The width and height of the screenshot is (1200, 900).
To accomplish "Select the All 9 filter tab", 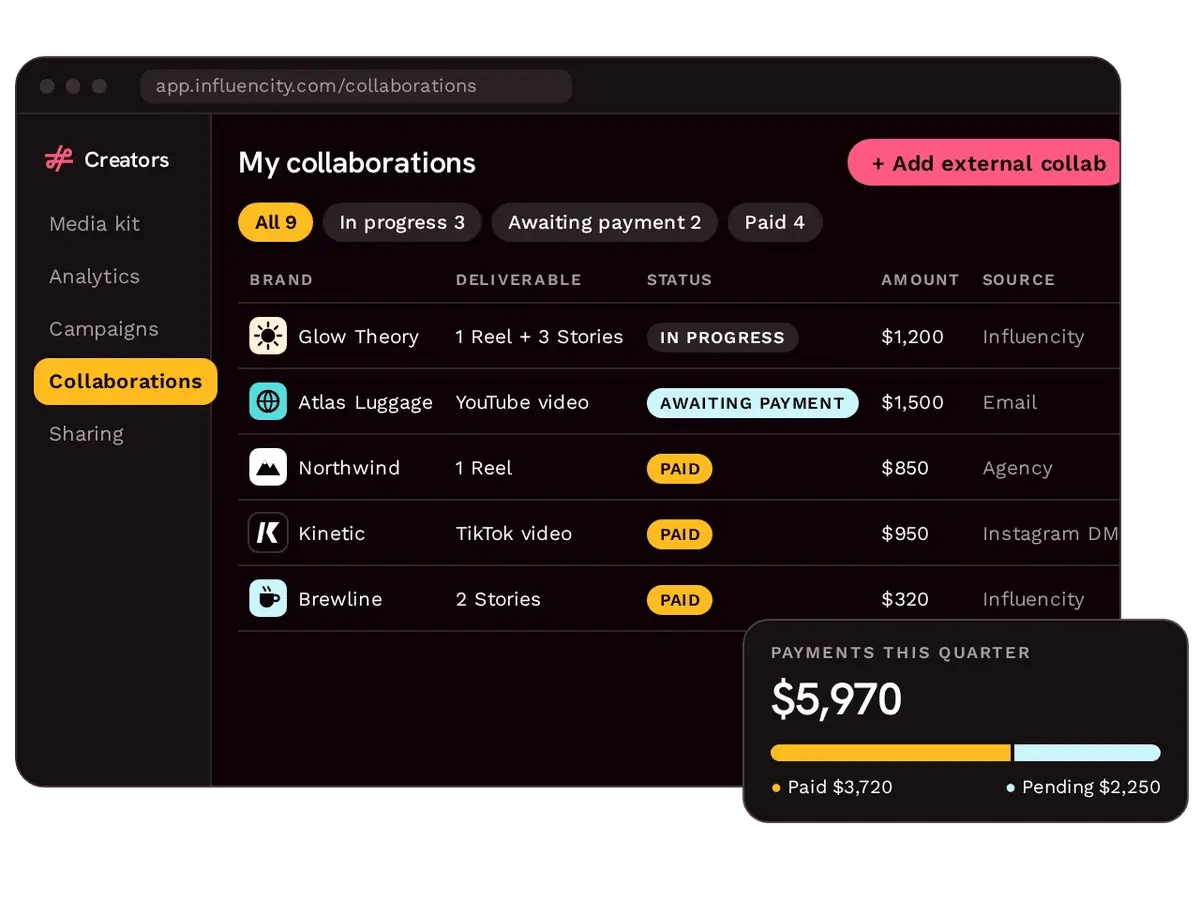I will point(276,222).
